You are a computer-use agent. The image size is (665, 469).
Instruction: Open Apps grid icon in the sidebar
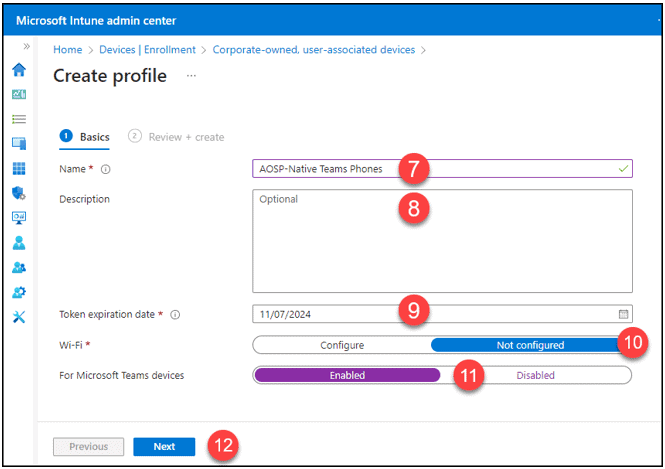coord(19,168)
